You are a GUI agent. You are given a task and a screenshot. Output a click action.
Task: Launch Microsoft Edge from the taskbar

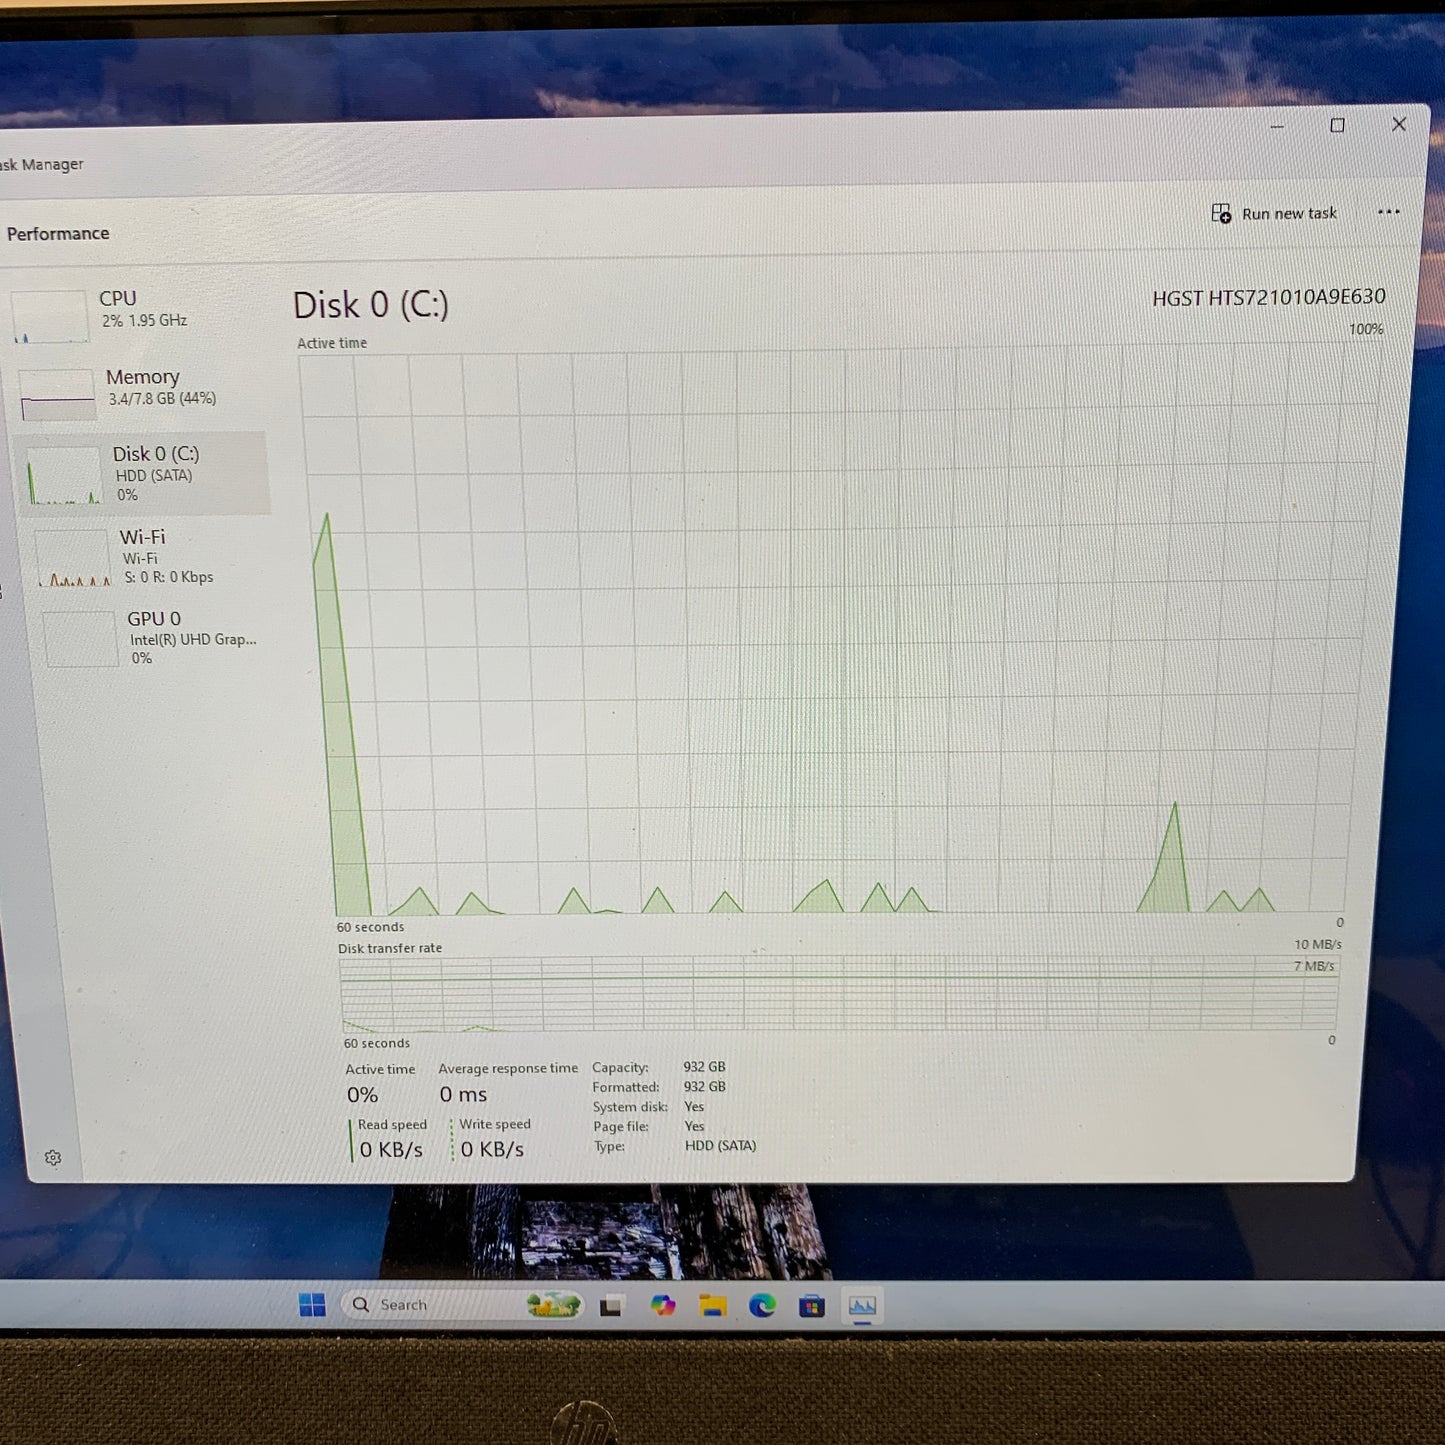pyautogui.click(x=763, y=1305)
